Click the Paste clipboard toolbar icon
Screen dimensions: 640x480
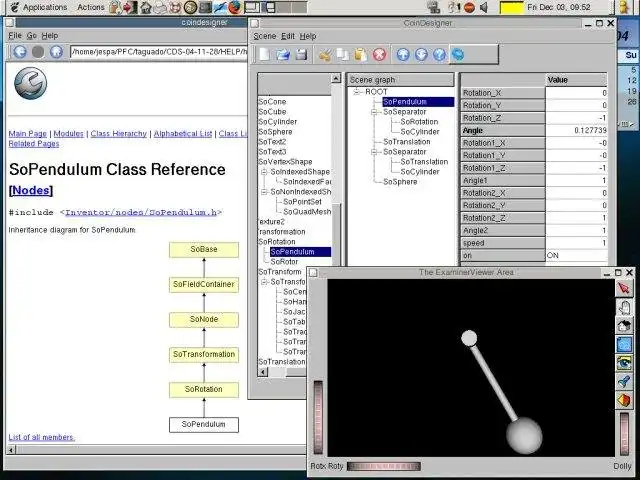360,54
